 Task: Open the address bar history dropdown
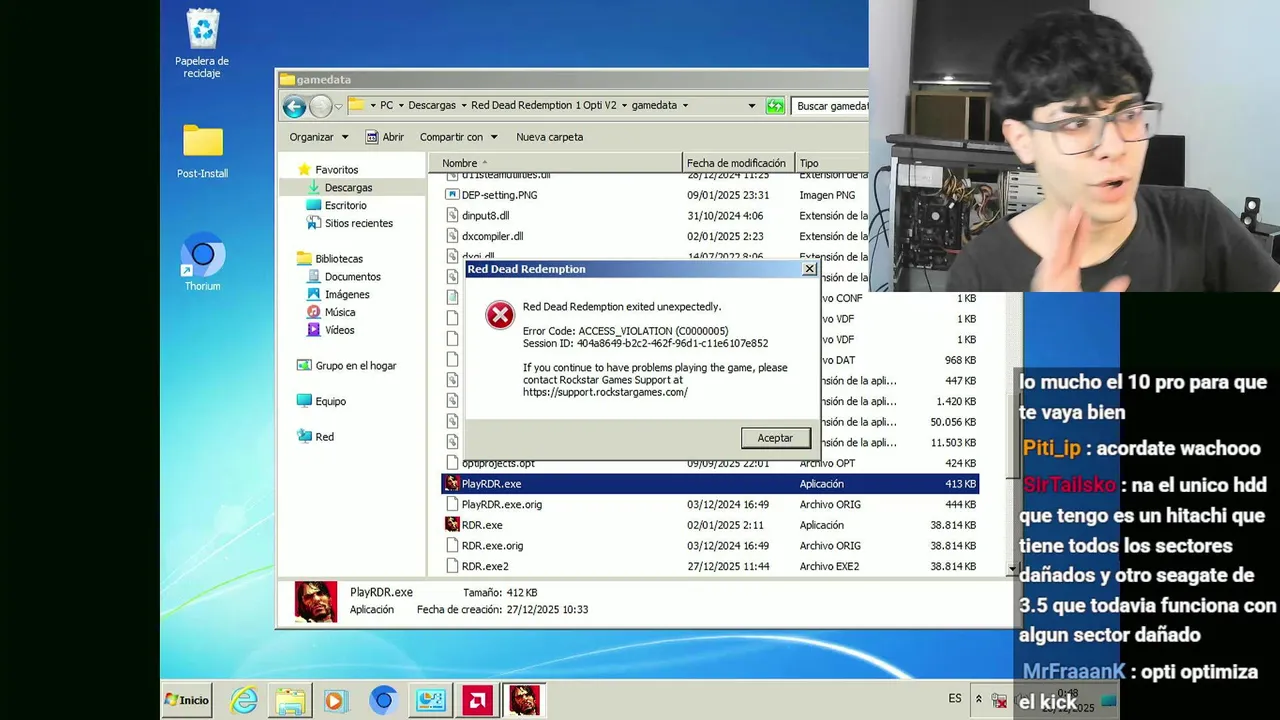[x=752, y=106]
